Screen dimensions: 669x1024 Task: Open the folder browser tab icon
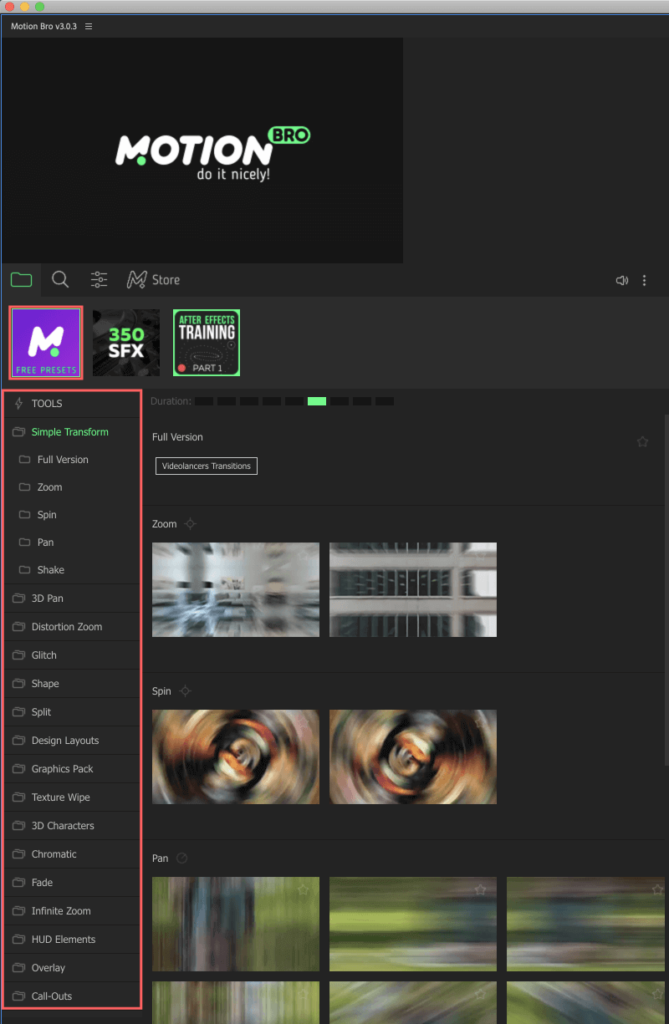pos(21,280)
